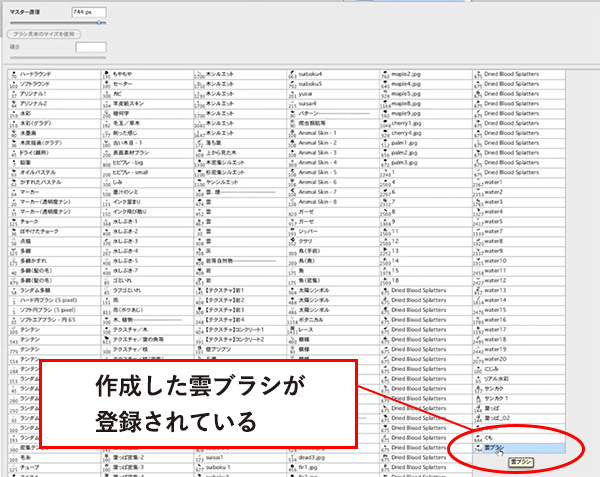This screenshot has width=600, height=477.
Task: Select the 【テクスチャ】コンクリート1 brush
Action: (240, 330)
